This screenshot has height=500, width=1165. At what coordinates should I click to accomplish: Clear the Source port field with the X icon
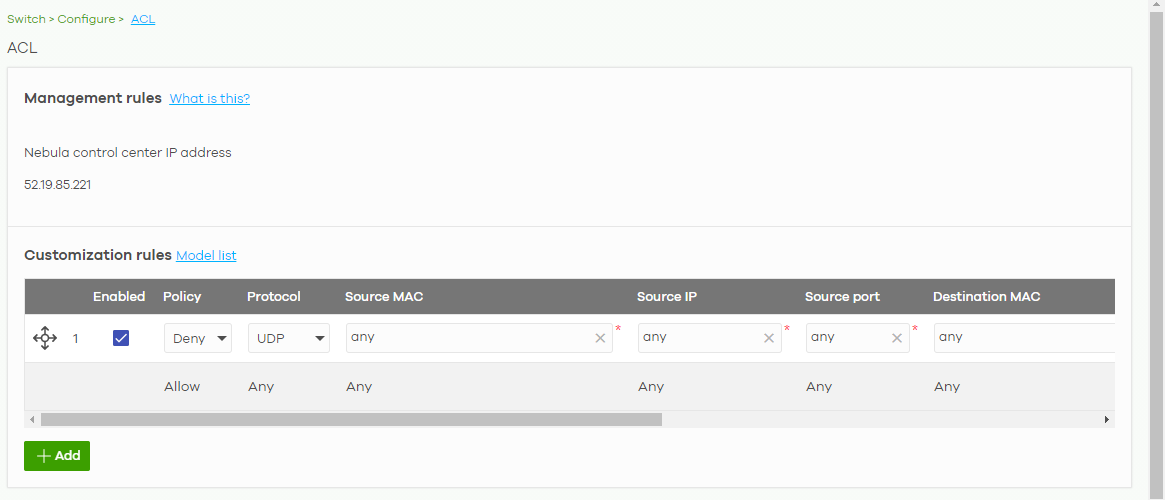(897, 338)
